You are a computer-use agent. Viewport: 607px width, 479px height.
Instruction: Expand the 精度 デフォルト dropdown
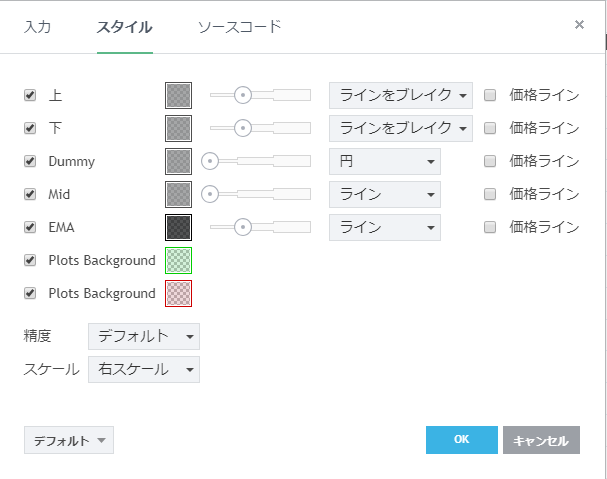point(143,336)
